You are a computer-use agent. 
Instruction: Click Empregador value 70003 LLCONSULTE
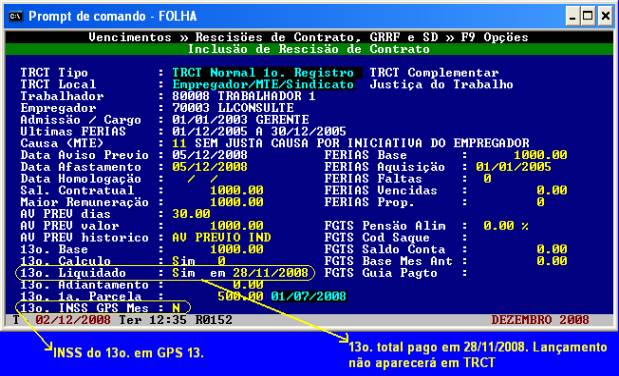tap(233, 108)
